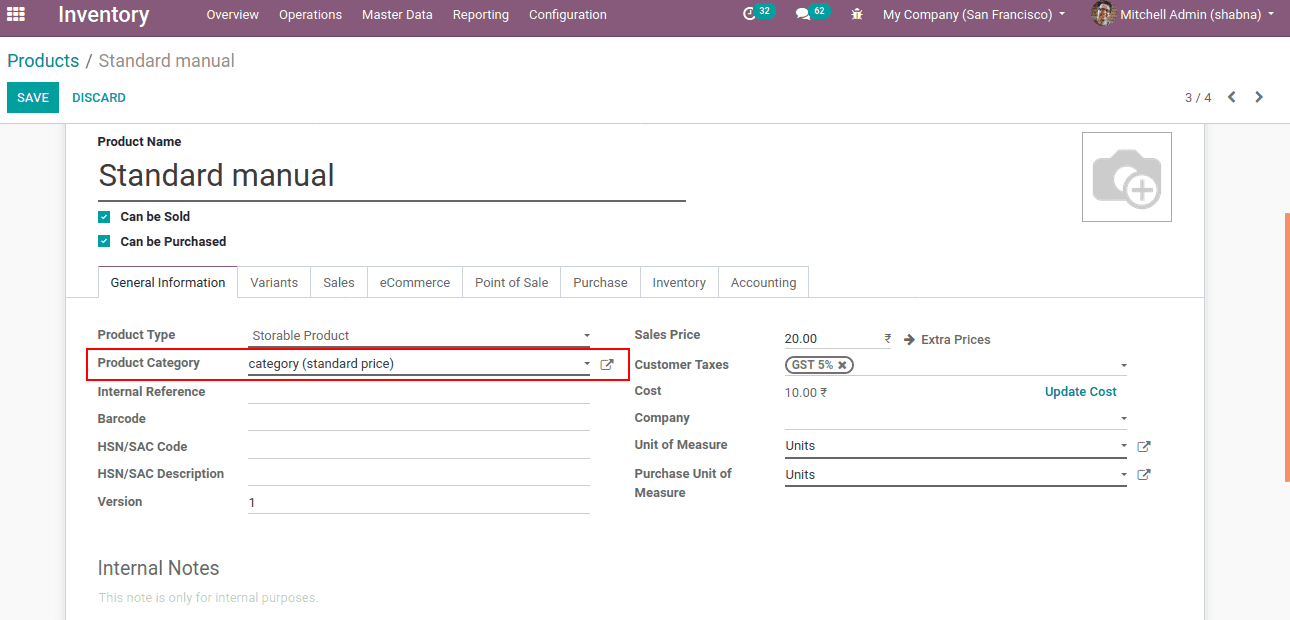Open the Product Type dropdown

coord(420,336)
